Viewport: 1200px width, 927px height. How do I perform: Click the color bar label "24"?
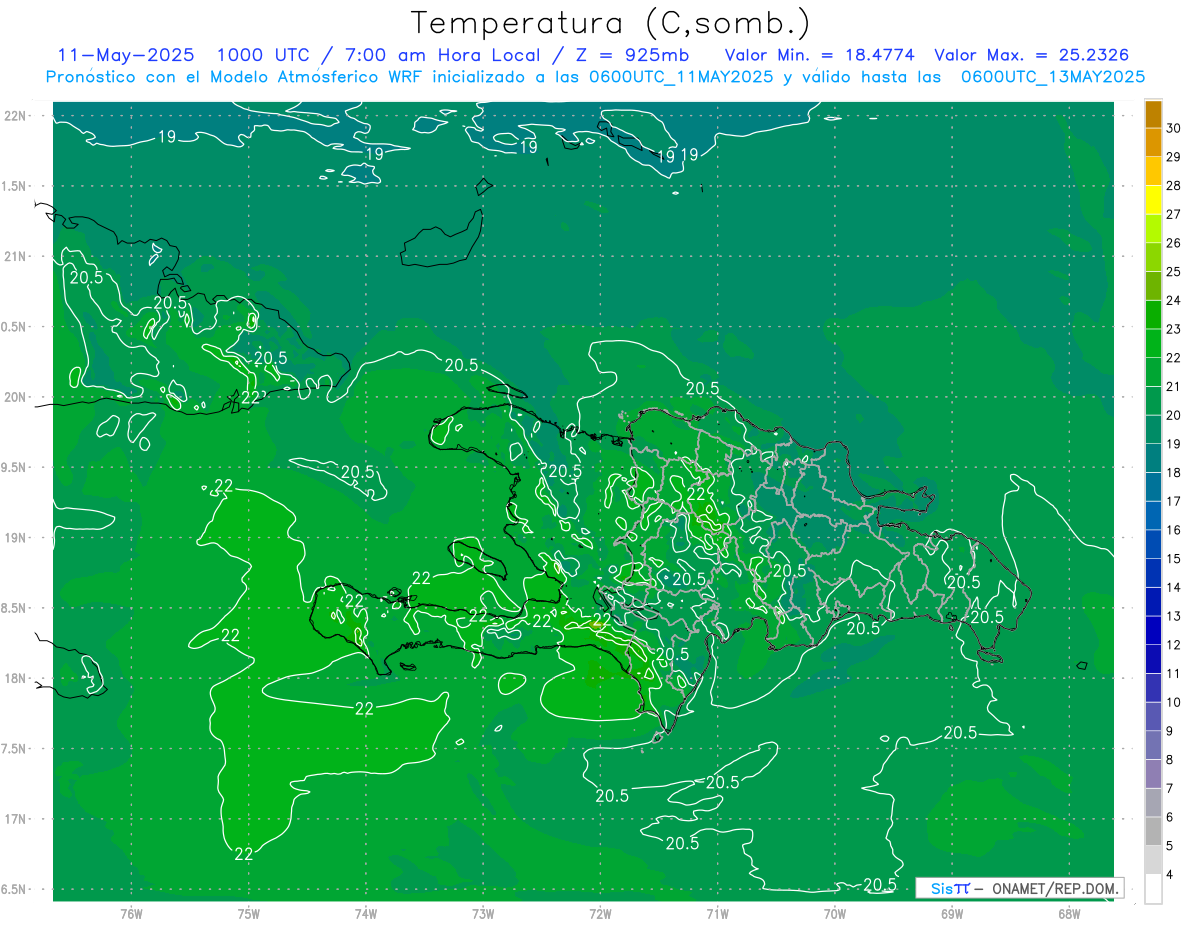[x=1174, y=300]
